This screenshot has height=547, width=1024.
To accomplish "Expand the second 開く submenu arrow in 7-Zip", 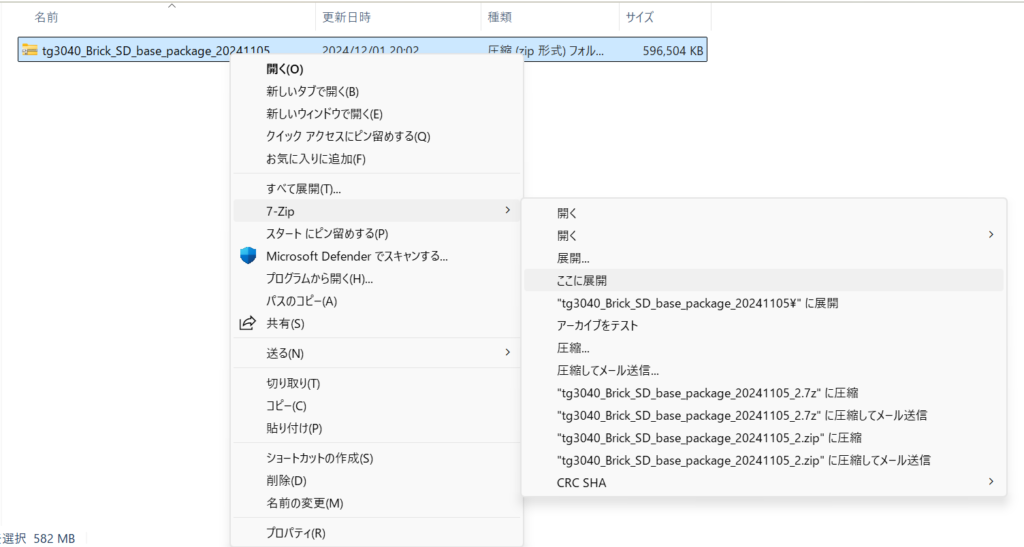I will 991,234.
